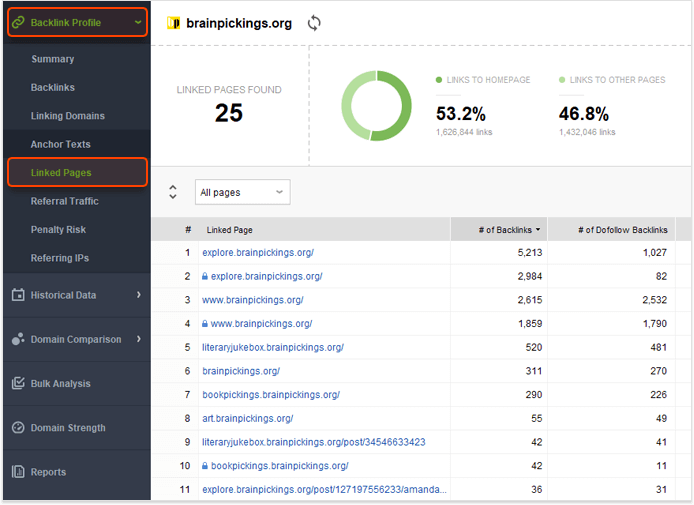Image resolution: width=694 pixels, height=505 pixels.
Task: Click the lock icon in row 2
Action: 205,276
